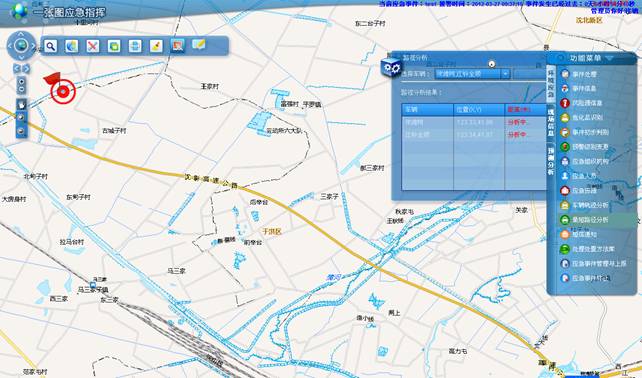Image resolution: width=642 pixels, height=378 pixels.
Task: Click the green square toolbar icon
Action: (x=114, y=46)
